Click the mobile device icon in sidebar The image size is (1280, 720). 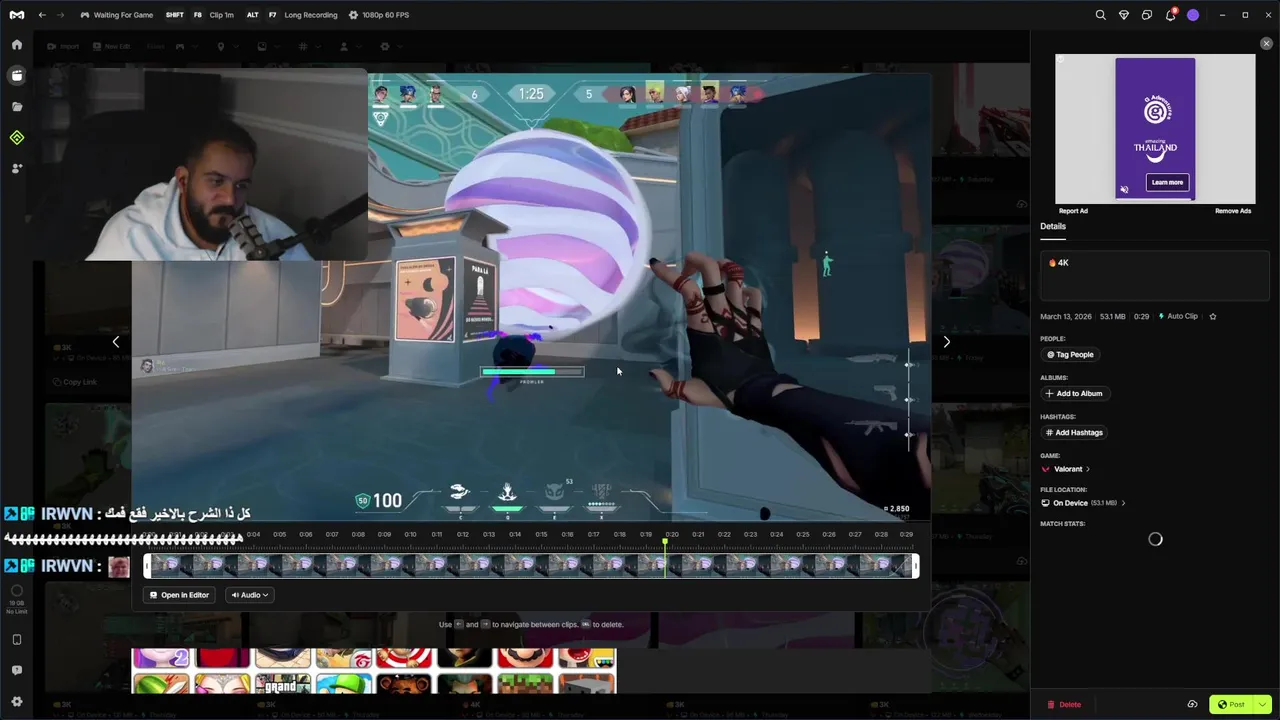[17, 640]
